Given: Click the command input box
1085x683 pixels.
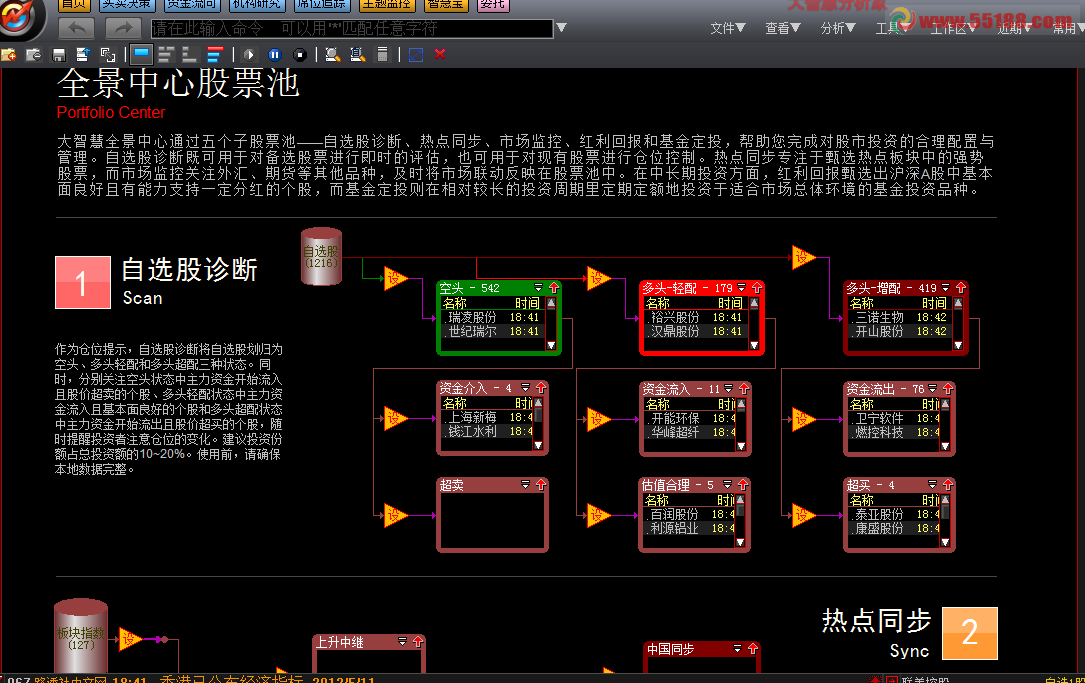Looking at the screenshot, I should (352, 28).
